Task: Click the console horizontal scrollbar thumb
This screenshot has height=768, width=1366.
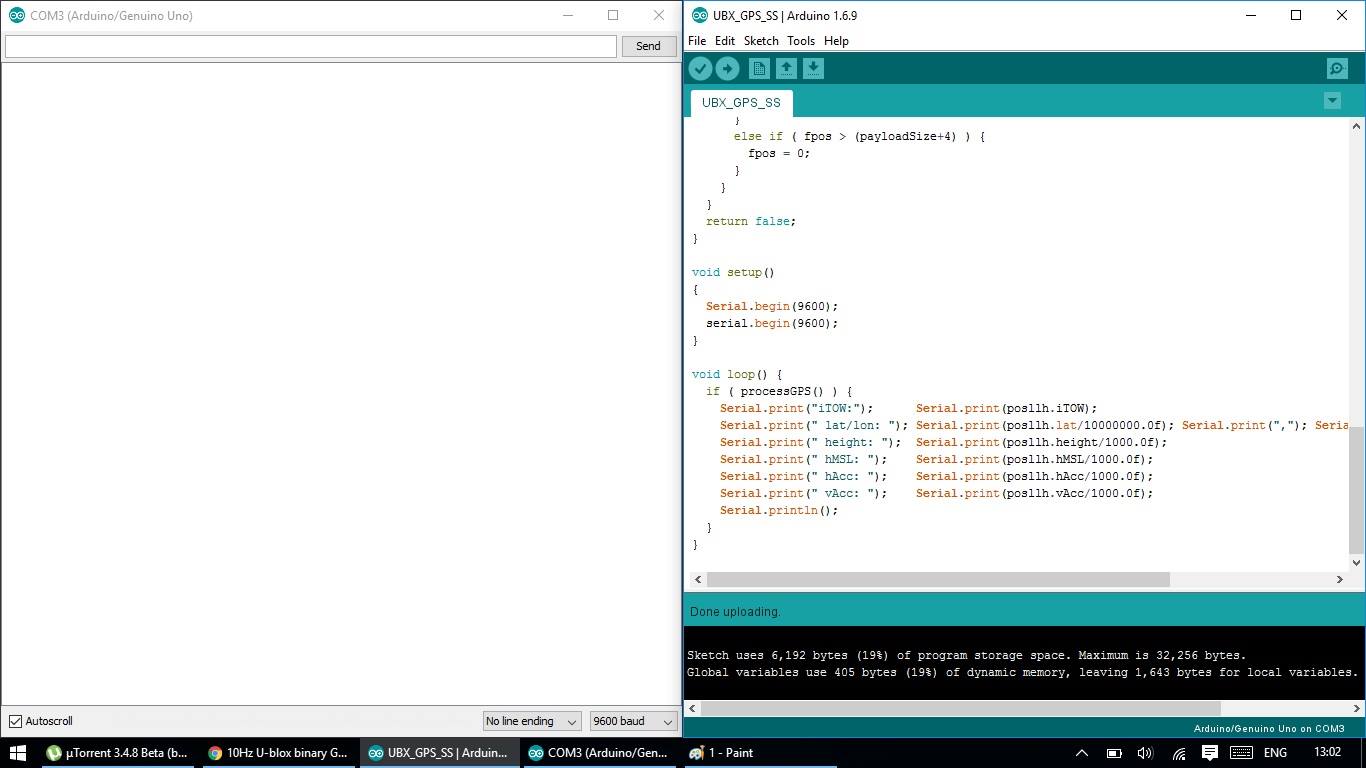Action: click(x=961, y=708)
